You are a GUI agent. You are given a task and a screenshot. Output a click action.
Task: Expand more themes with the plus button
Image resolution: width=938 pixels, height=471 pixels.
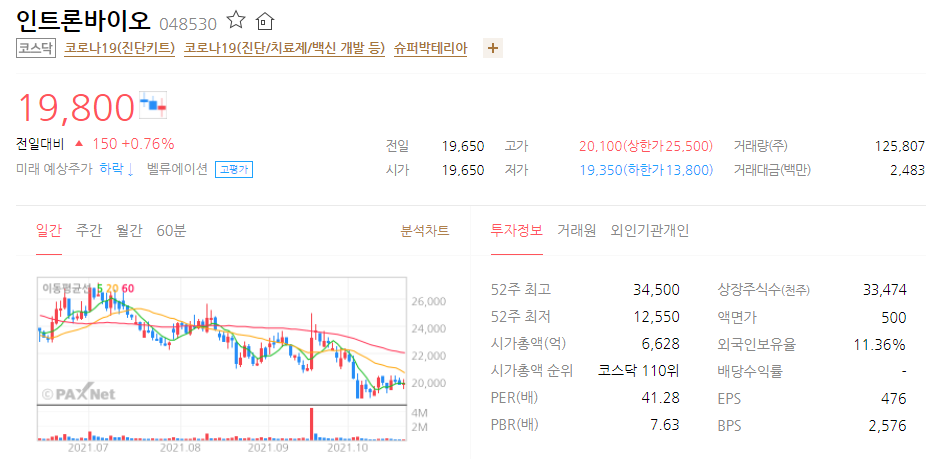(x=493, y=48)
